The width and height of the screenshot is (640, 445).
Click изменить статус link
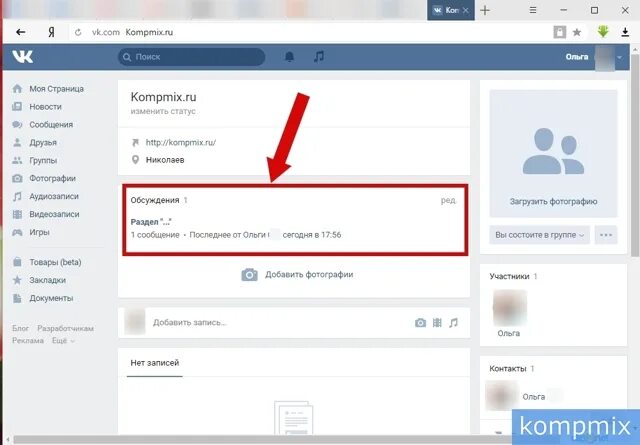click(x=163, y=111)
